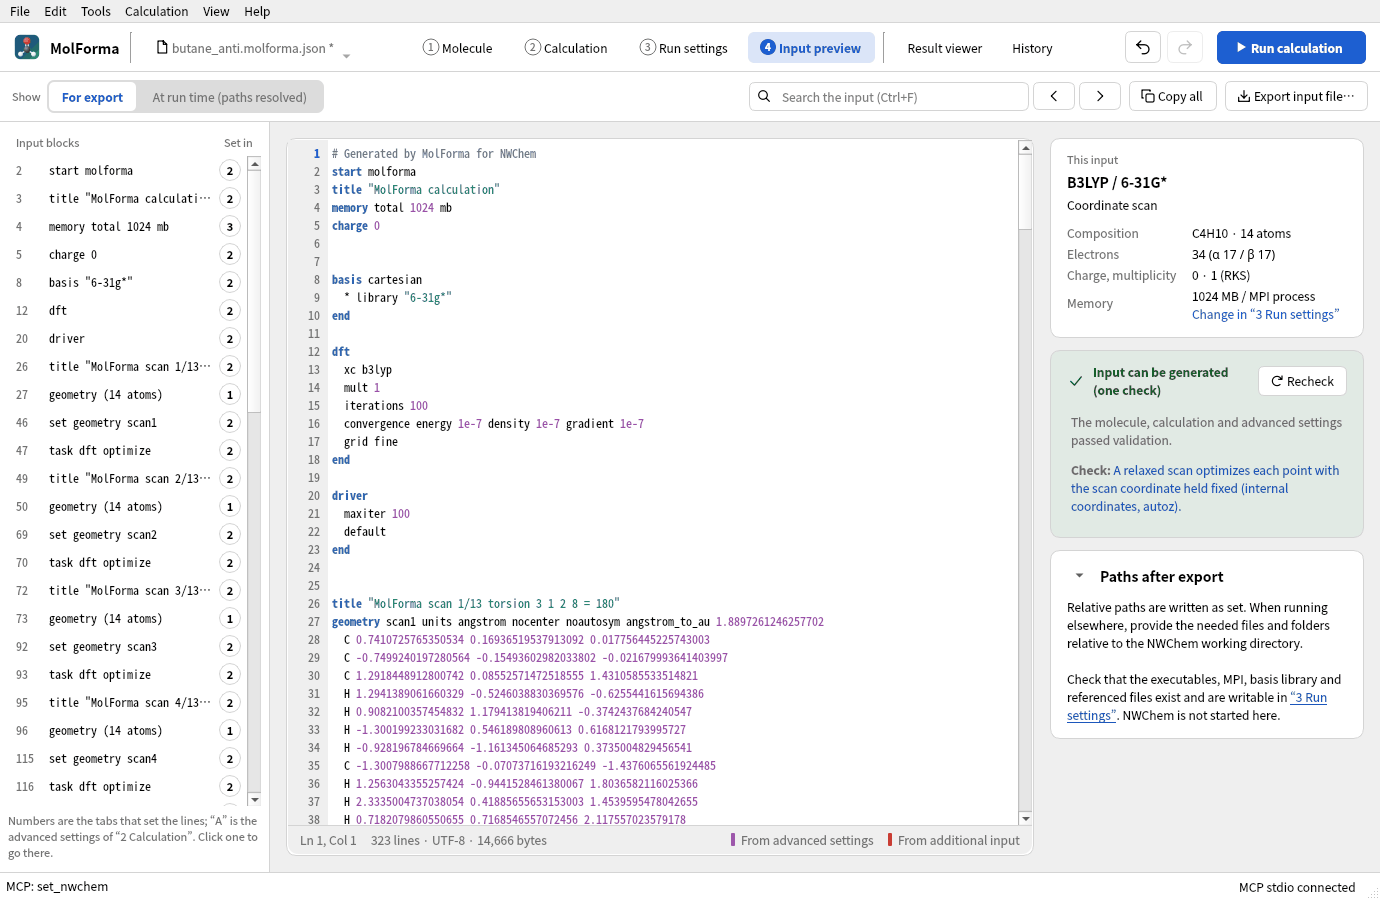Click the down arrow of the Input blocks scrollbar
Image resolution: width=1380 pixels, height=900 pixels.
point(255,799)
